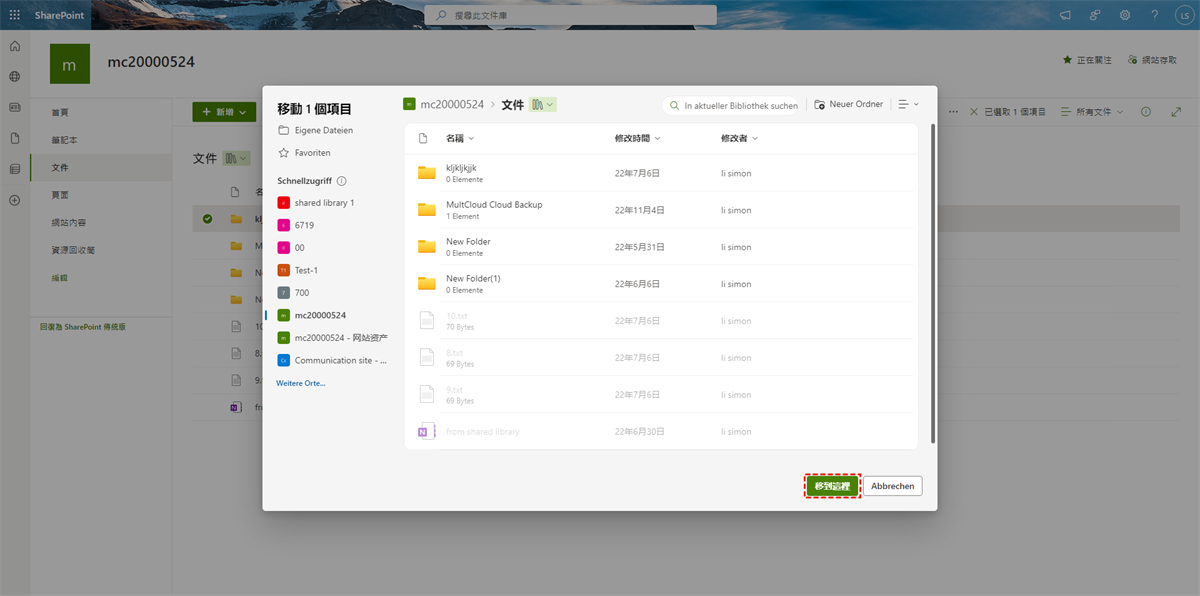
Task: Open the toolbar overflow three dots
Action: click(x=953, y=112)
